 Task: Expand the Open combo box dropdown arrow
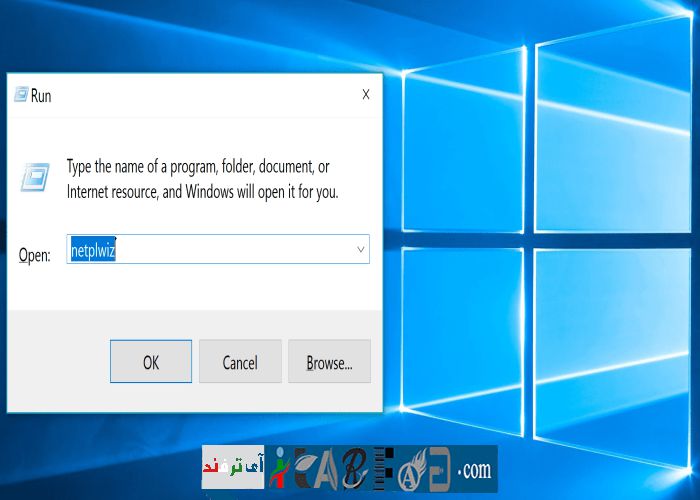360,250
